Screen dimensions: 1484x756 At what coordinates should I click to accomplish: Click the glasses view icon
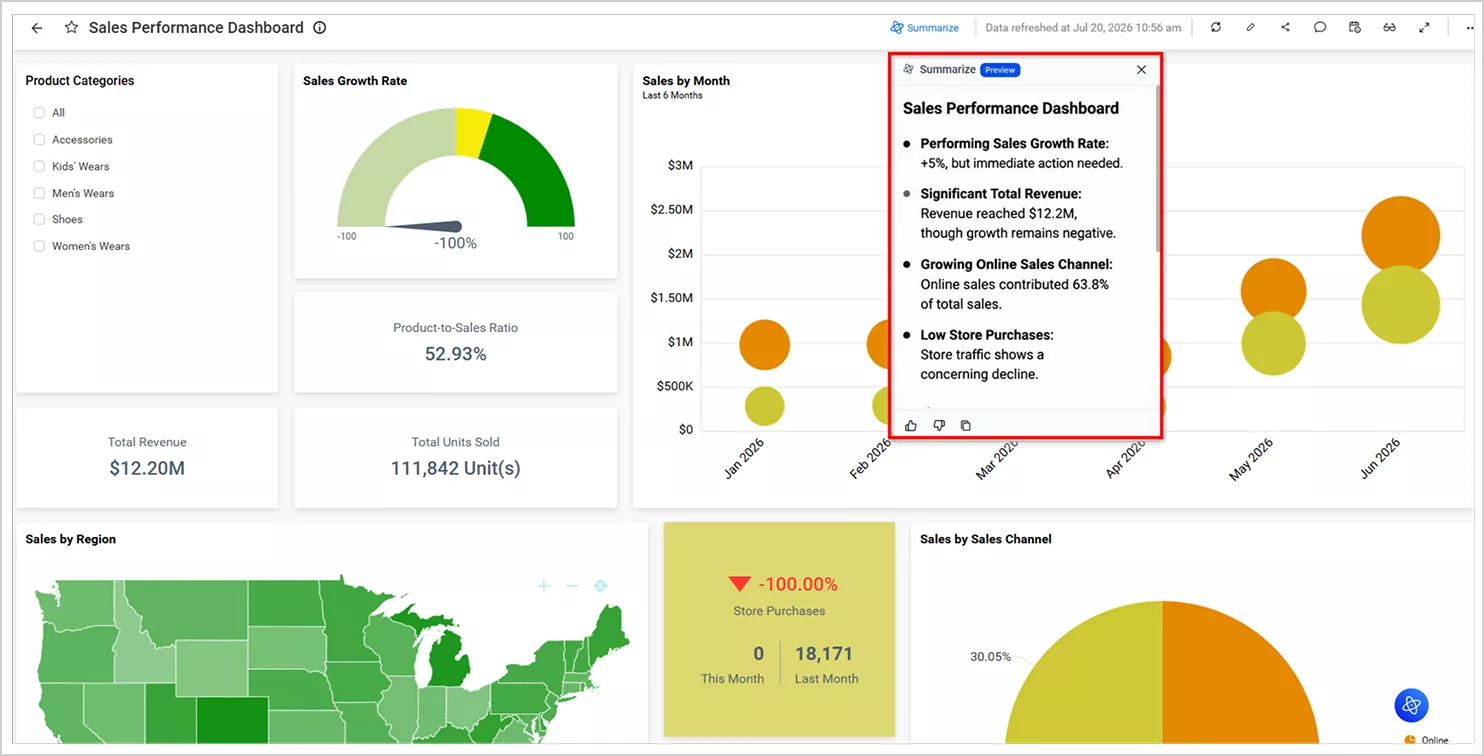pos(1389,28)
